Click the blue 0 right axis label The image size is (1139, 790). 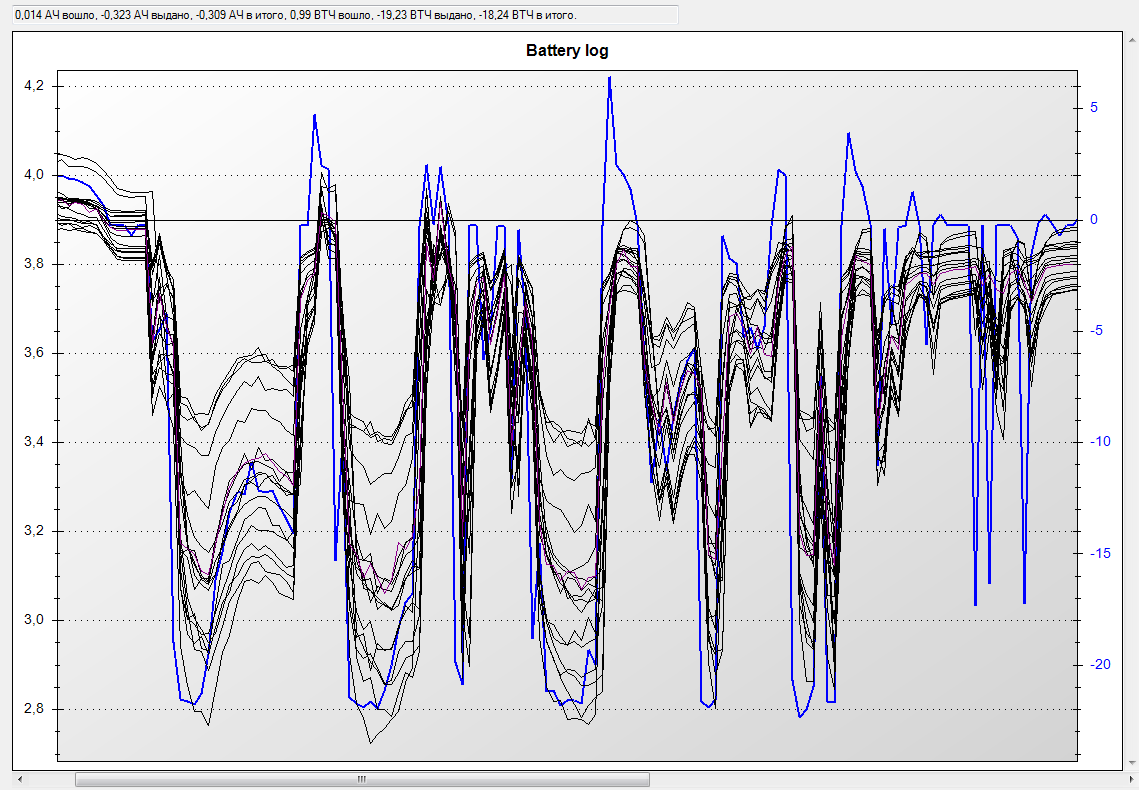[1094, 220]
